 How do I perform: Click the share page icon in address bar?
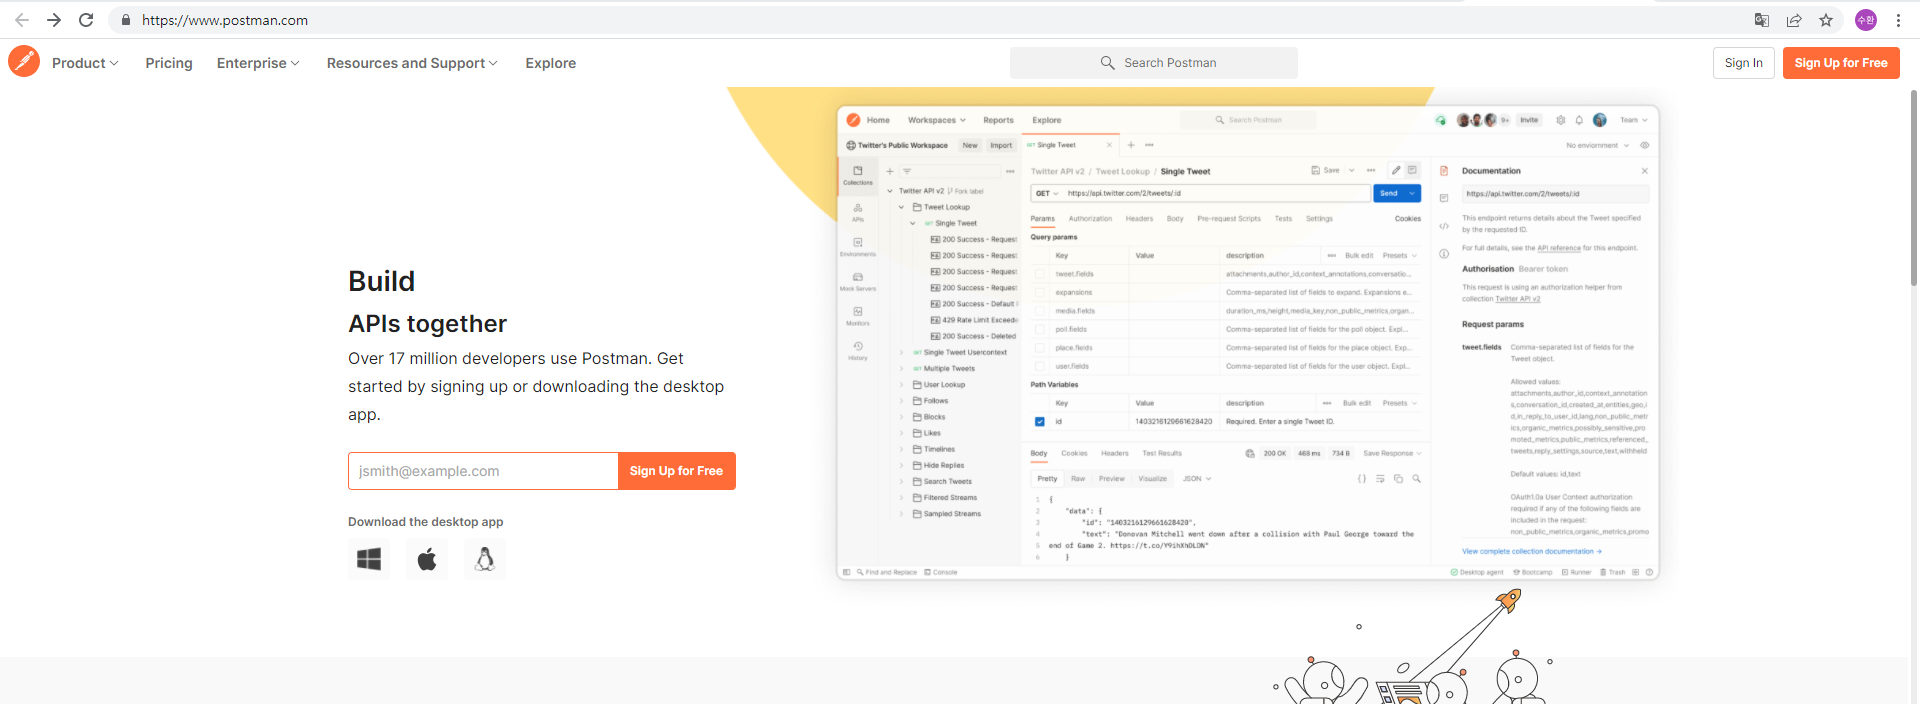[x=1794, y=20]
